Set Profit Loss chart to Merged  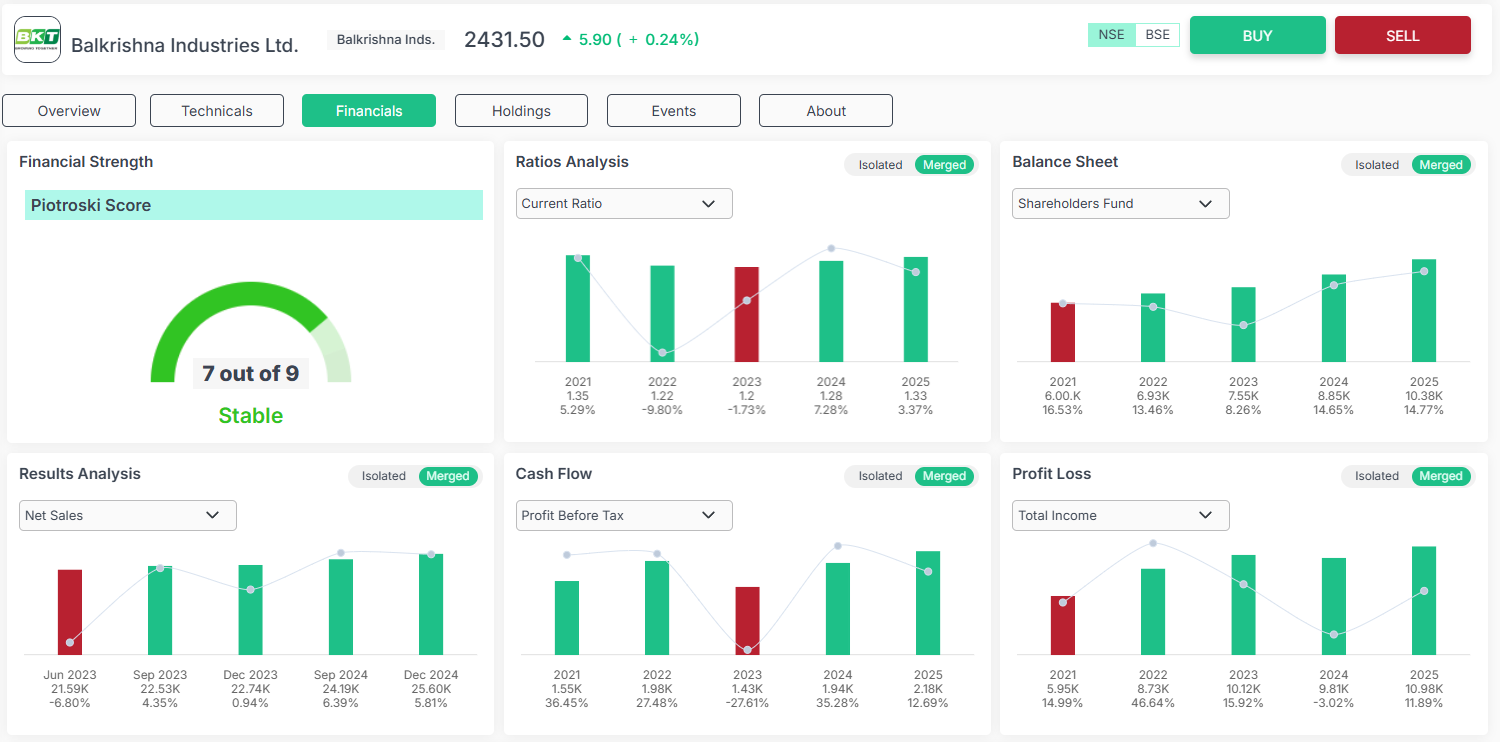(1441, 476)
